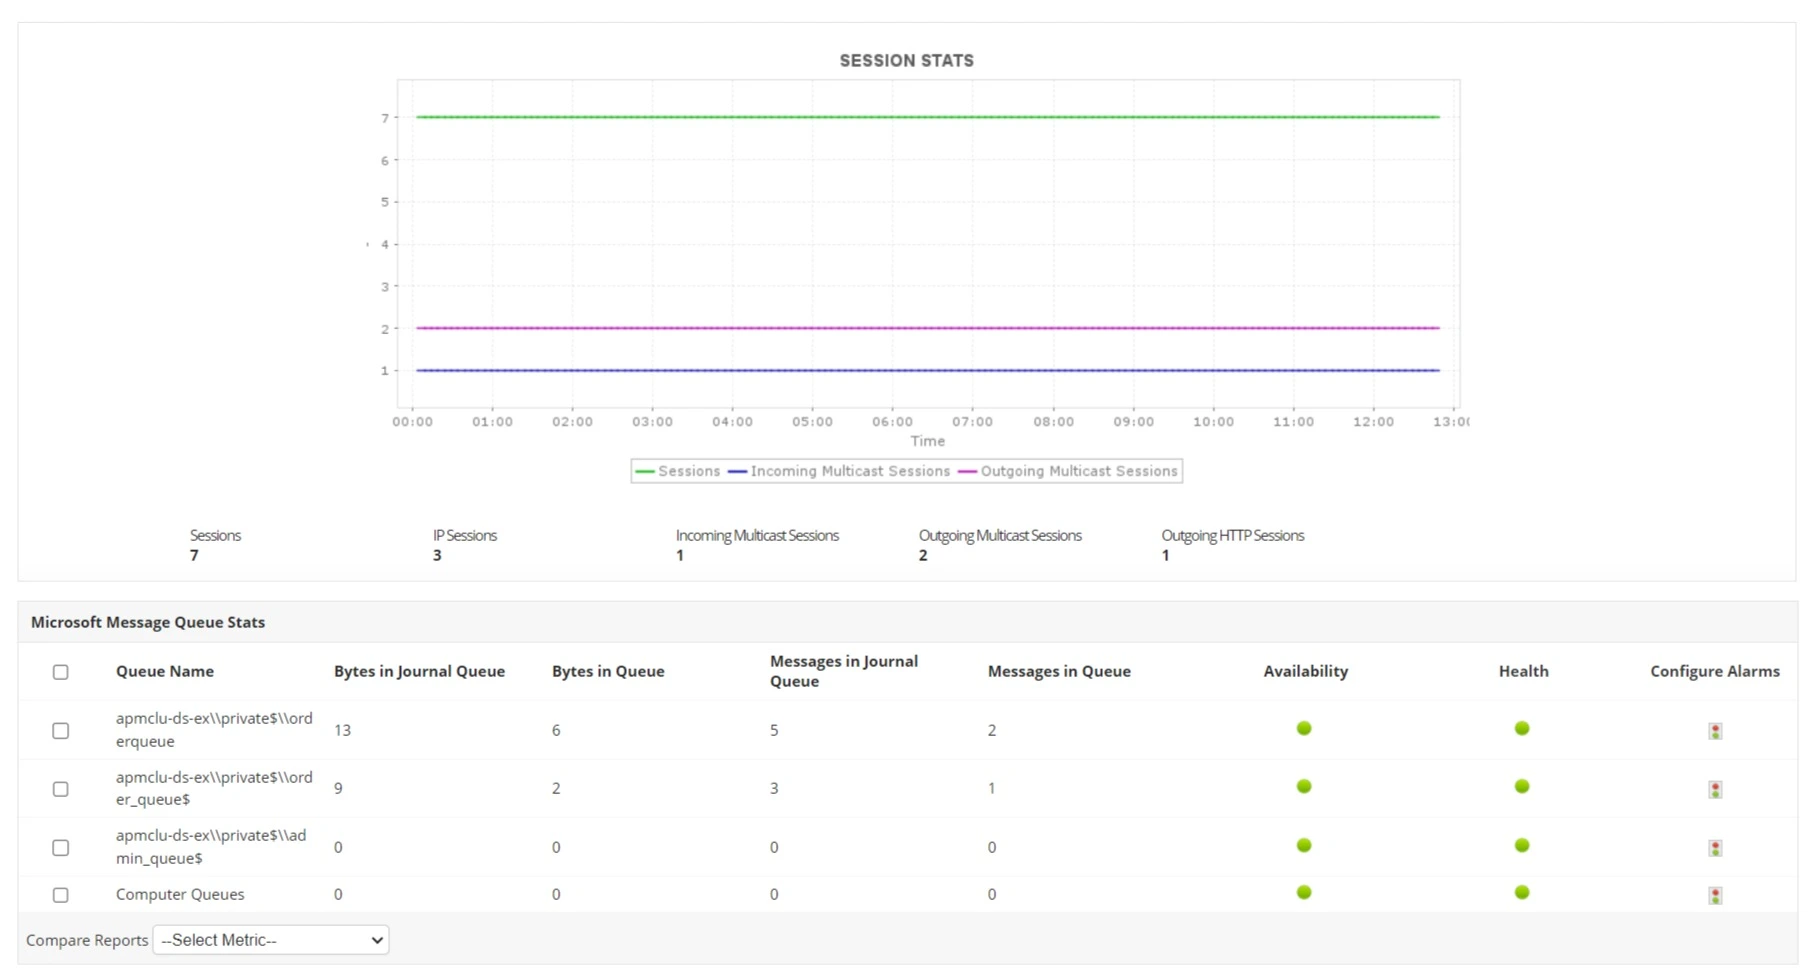Open Configure Alarms for the orderqueue row

pos(1714,731)
